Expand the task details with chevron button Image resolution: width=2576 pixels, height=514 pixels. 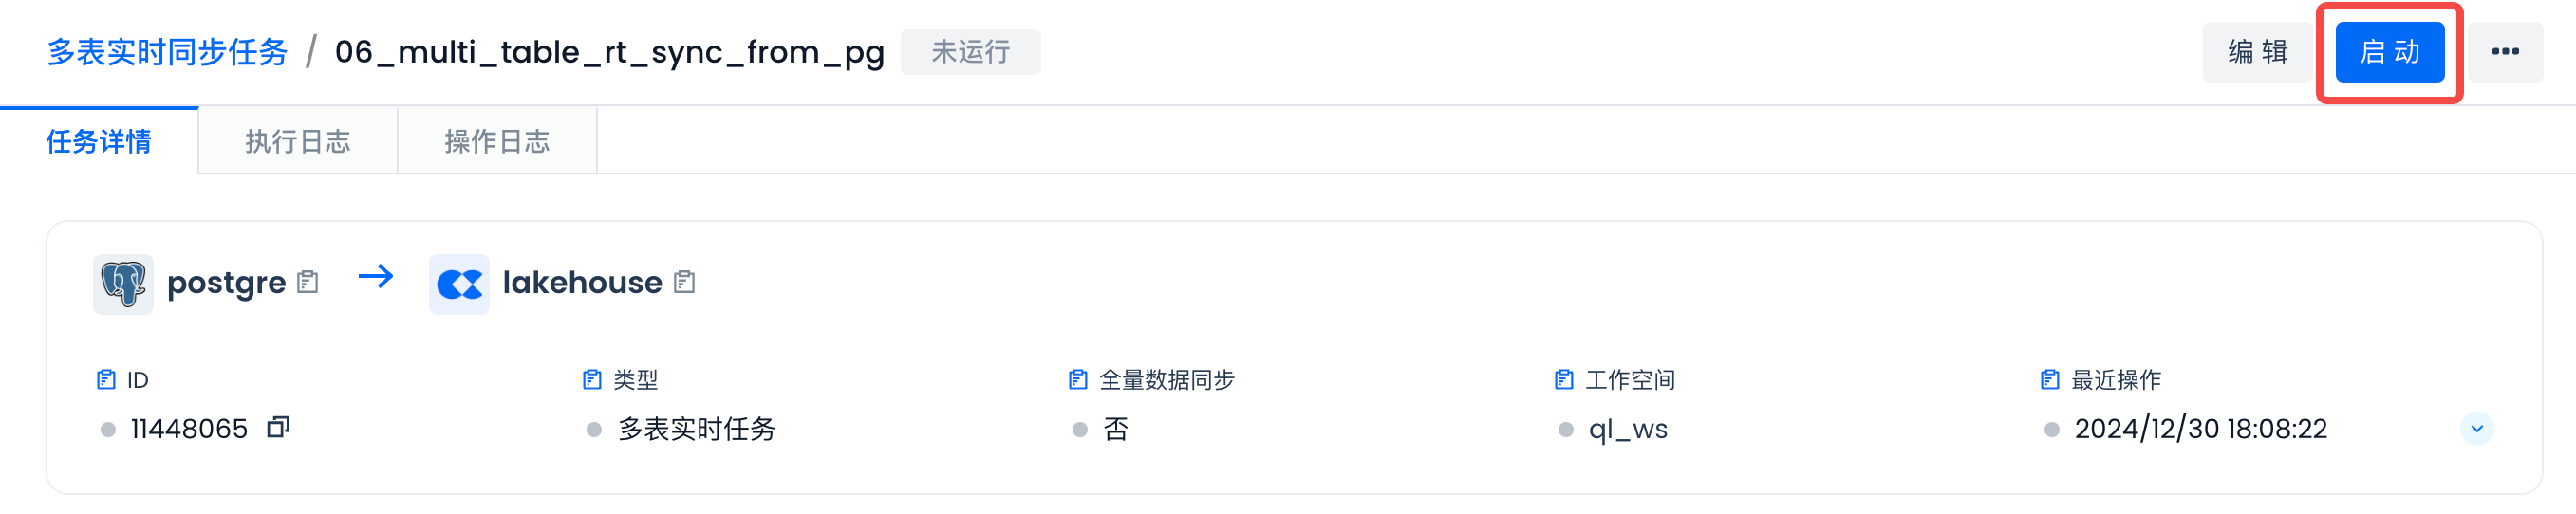click(2476, 428)
